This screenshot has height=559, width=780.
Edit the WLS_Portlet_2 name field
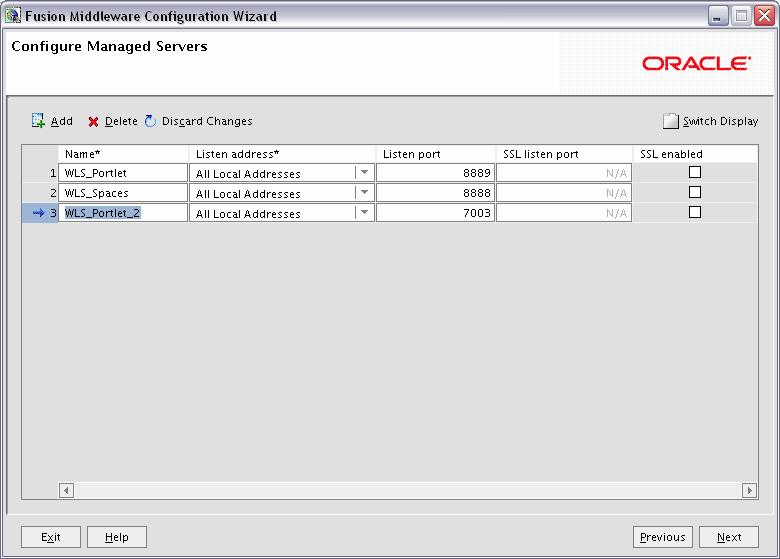[123, 213]
